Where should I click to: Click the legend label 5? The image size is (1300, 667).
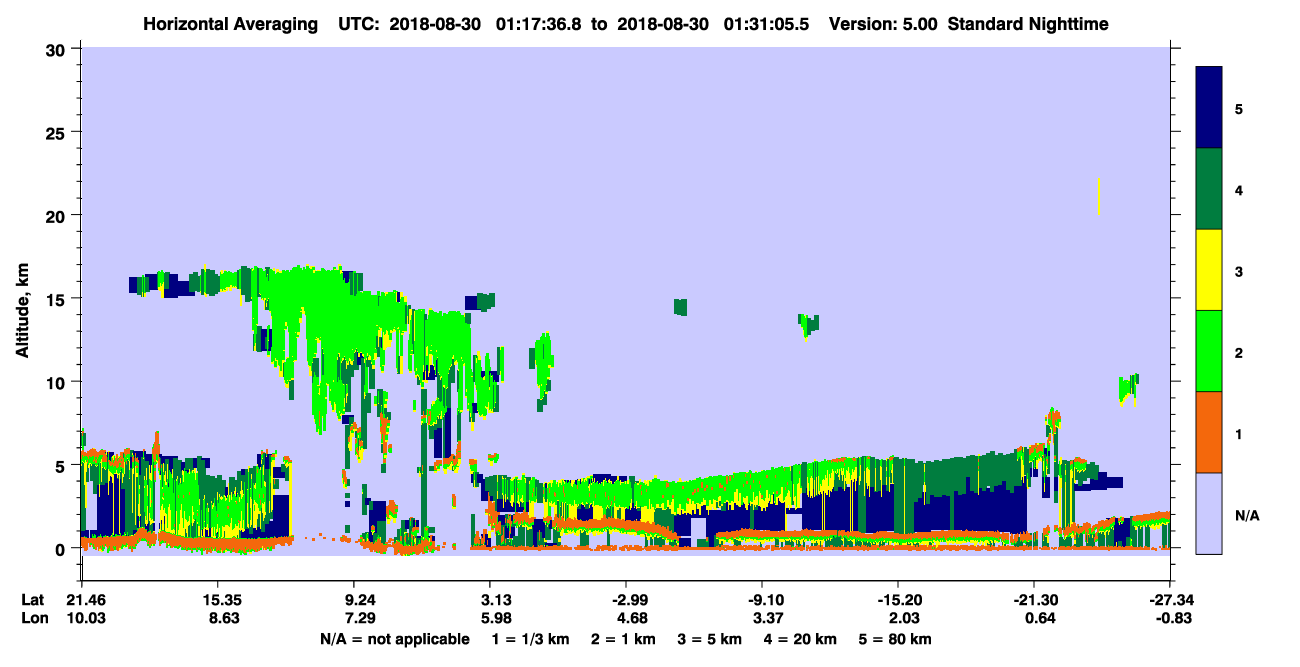pyautogui.click(x=1239, y=108)
